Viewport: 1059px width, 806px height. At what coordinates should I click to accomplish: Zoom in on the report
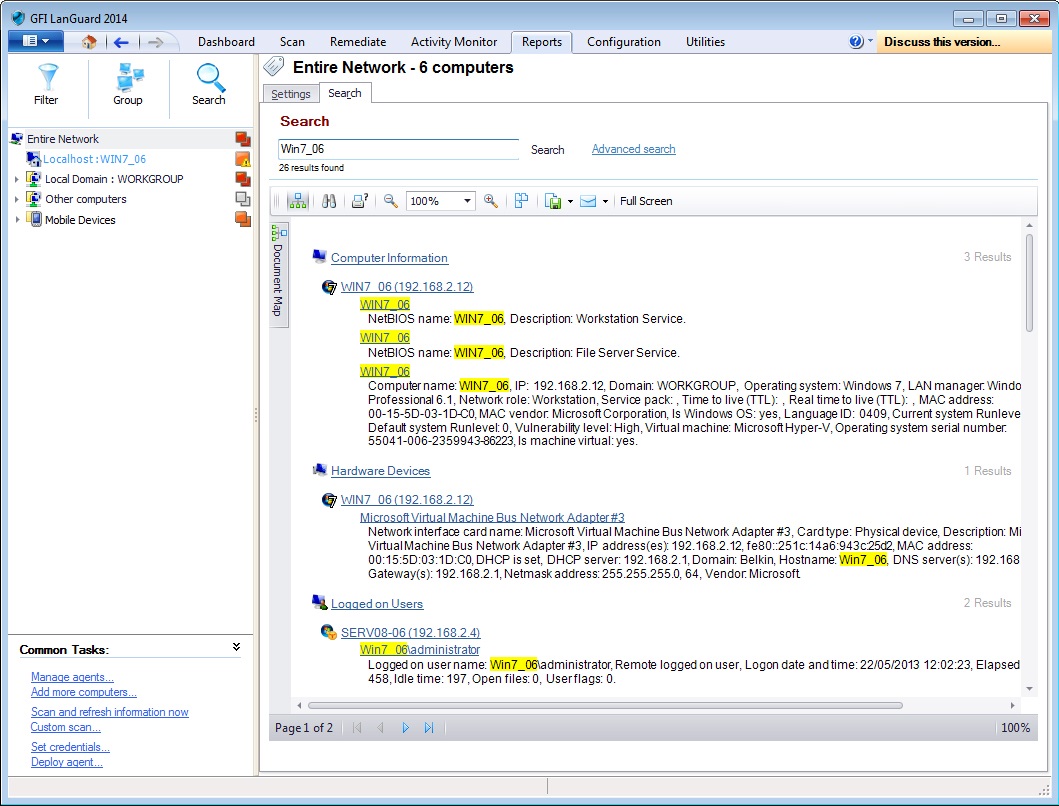[x=491, y=201]
